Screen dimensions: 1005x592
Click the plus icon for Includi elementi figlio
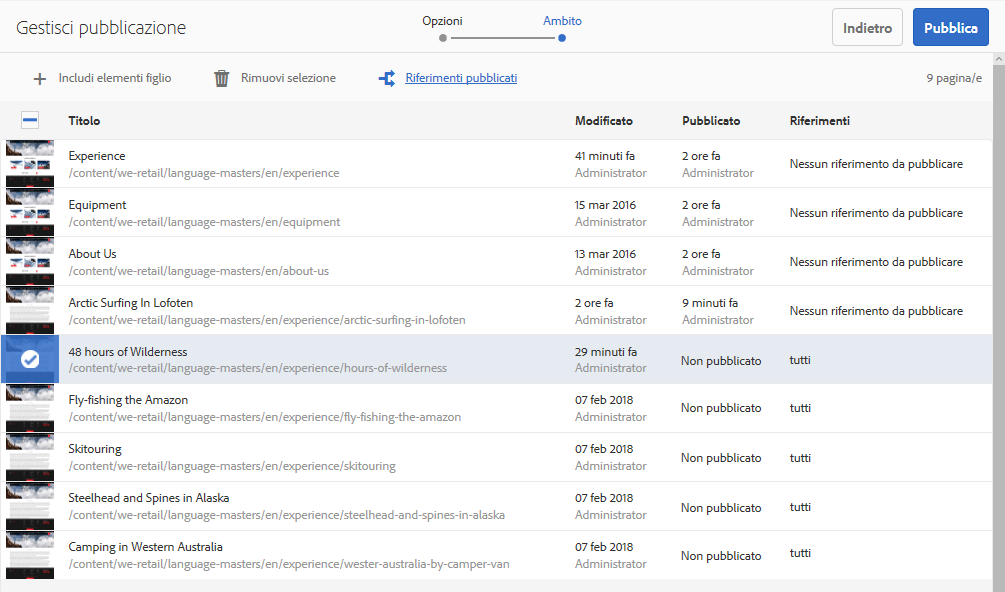[40, 78]
